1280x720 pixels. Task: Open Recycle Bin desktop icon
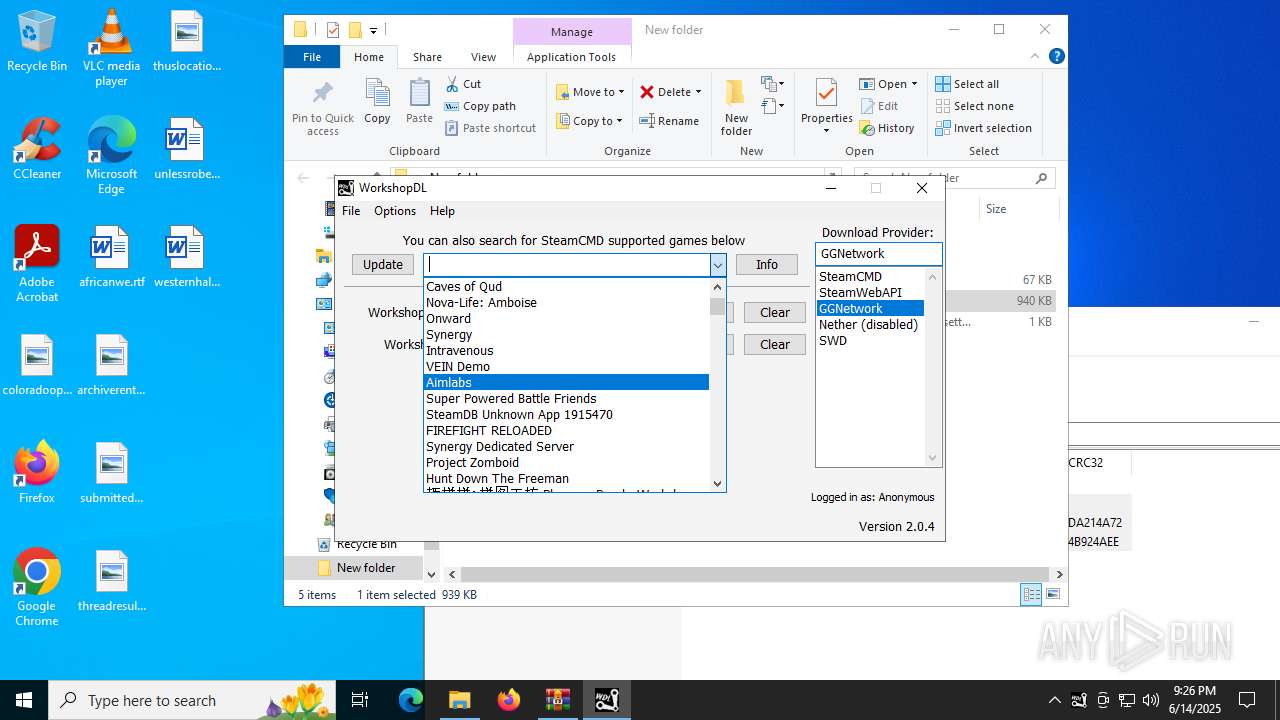(37, 41)
